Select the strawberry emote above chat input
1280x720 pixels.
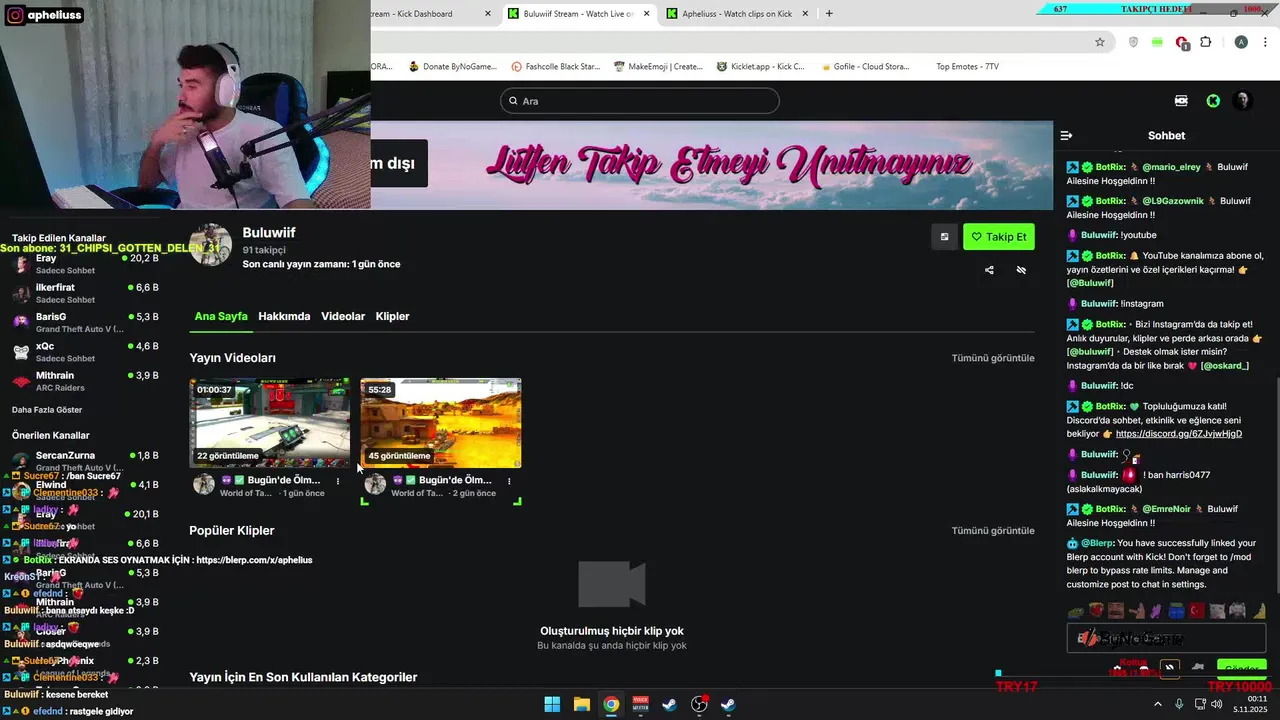tap(1096, 610)
